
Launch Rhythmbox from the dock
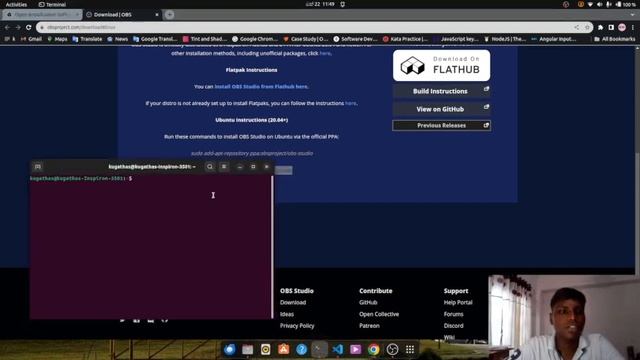point(265,349)
